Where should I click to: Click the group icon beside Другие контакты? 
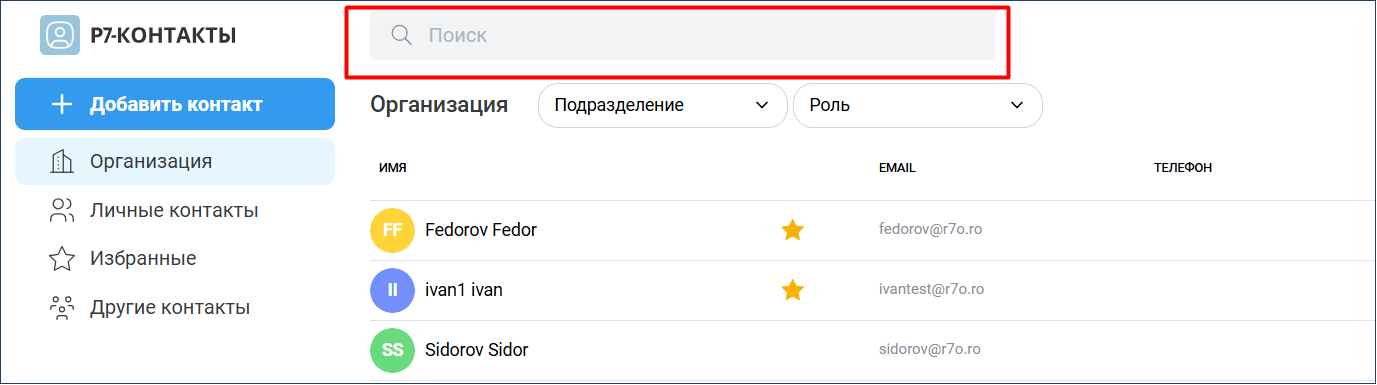pos(62,307)
